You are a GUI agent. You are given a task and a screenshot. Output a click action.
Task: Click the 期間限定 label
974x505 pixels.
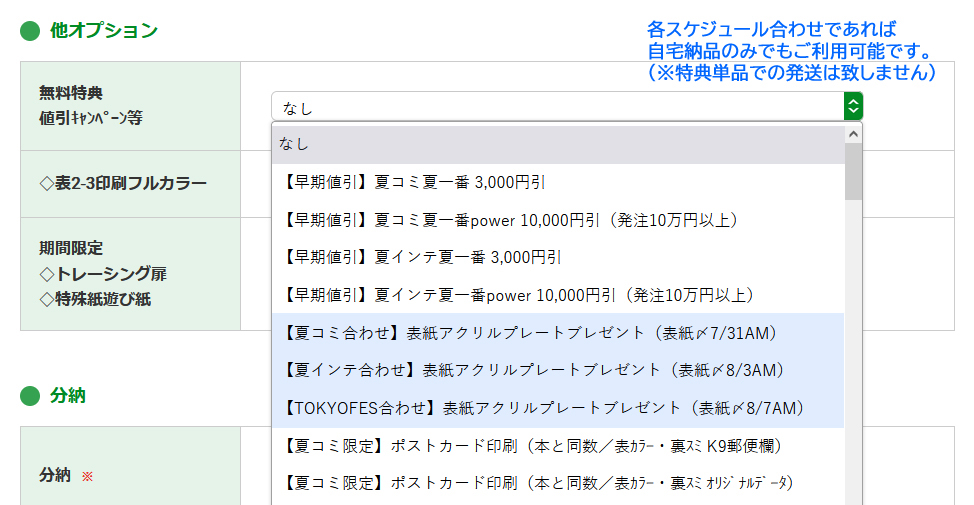click(x=71, y=248)
